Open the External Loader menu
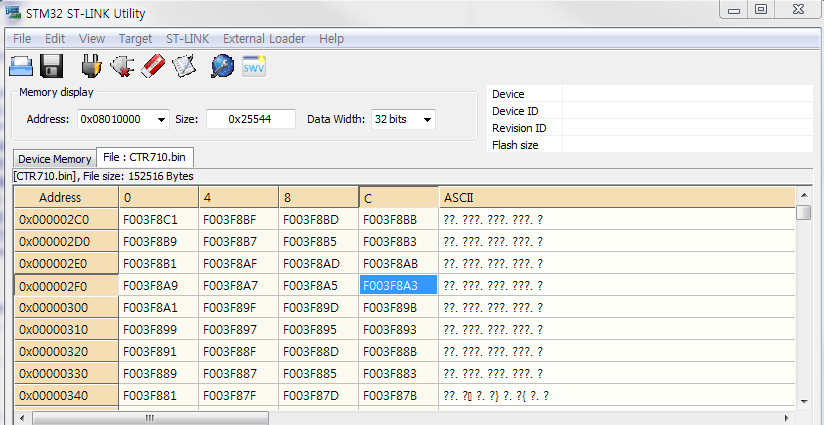The image size is (824, 425). [x=264, y=39]
